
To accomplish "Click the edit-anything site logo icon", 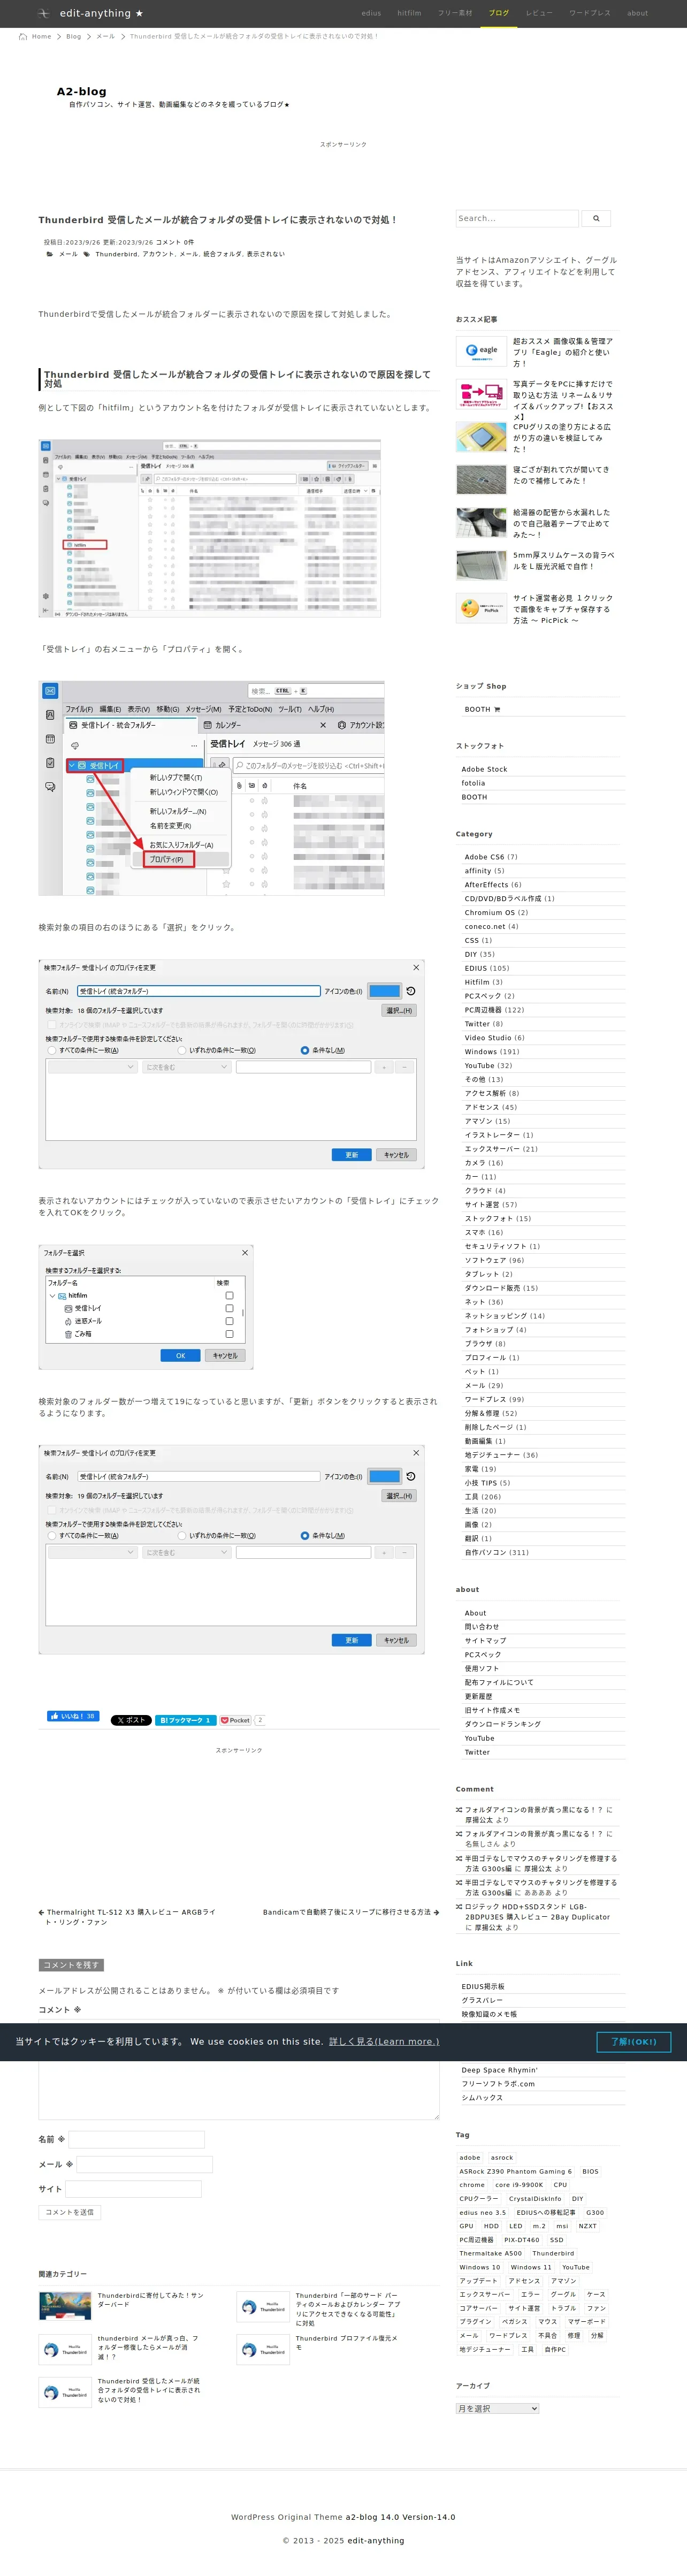I will 43,13.
